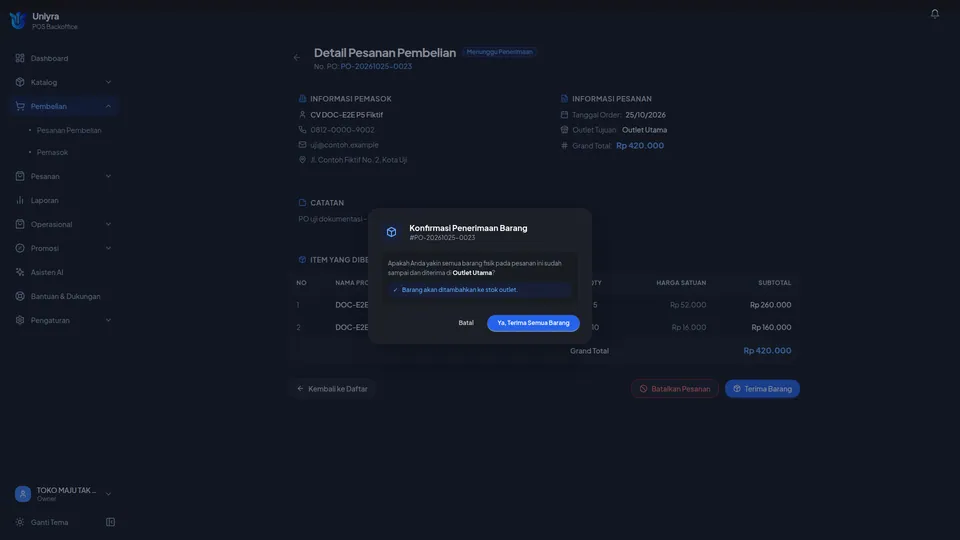
Task: Click the Pesanan bag icon
Action: pos(20,176)
